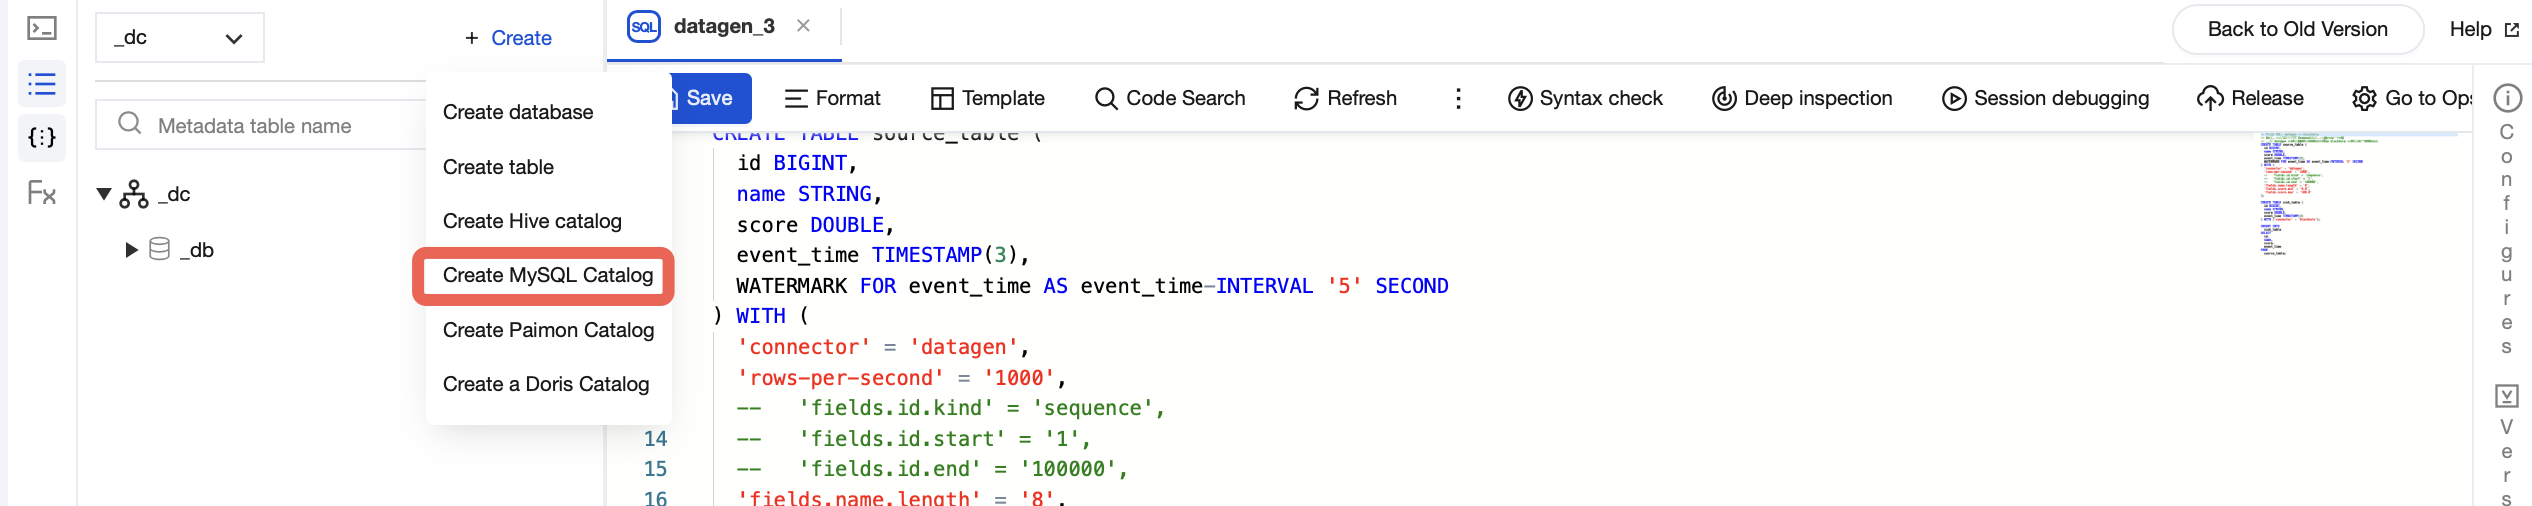2532x506 pixels.
Task: Click line number 15 in the gutter
Action: click(x=655, y=469)
